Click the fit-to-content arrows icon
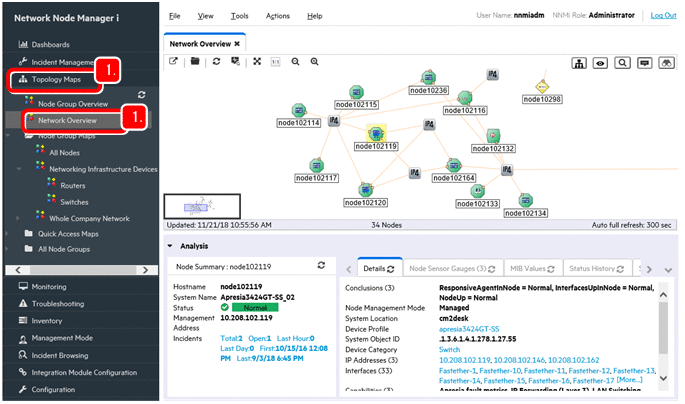 pyautogui.click(x=256, y=62)
